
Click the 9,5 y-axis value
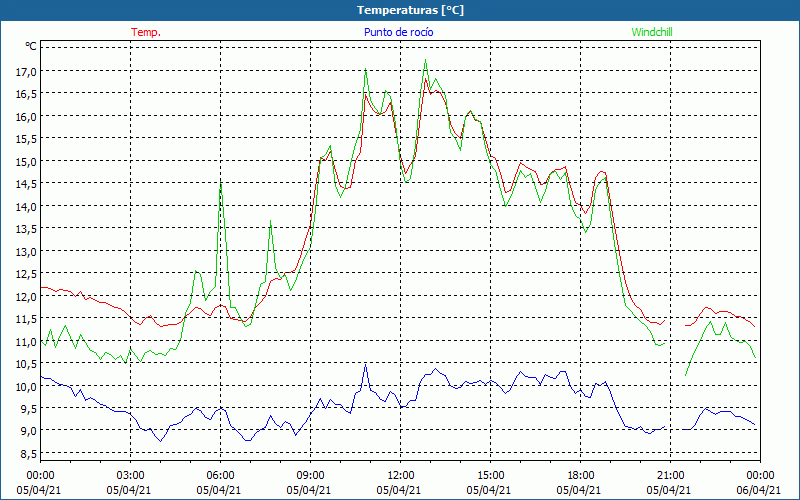[x=28, y=409]
